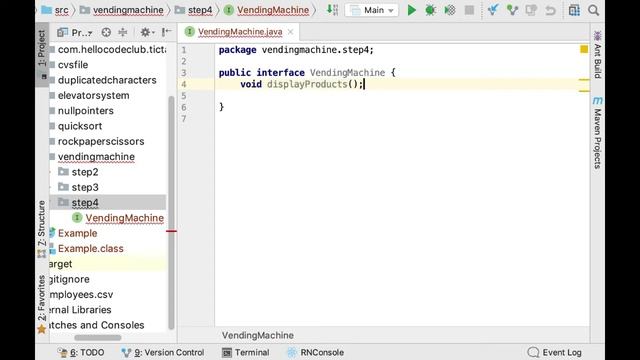
Task: Click line number 4 in the gutter
Action: [x=184, y=84]
